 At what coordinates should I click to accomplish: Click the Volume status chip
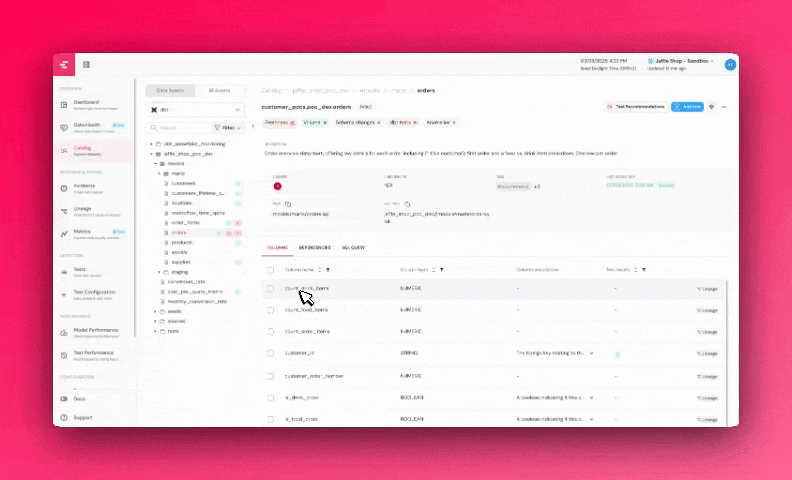pos(315,122)
